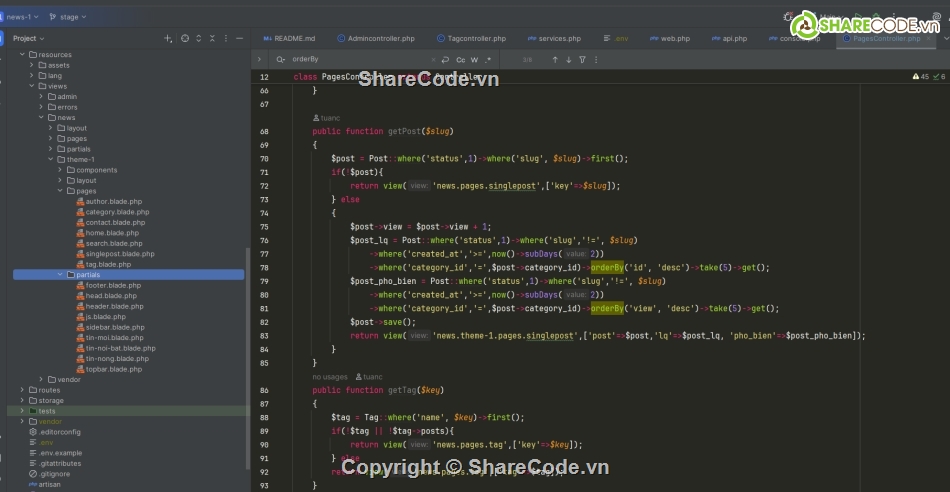Image resolution: width=950 pixels, height=492 pixels.
Task: Switch to the README.md tab
Action: pos(289,38)
